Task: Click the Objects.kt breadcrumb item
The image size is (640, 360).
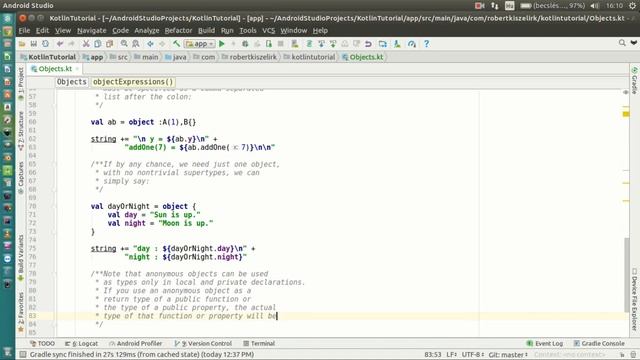Action: pos(363,57)
